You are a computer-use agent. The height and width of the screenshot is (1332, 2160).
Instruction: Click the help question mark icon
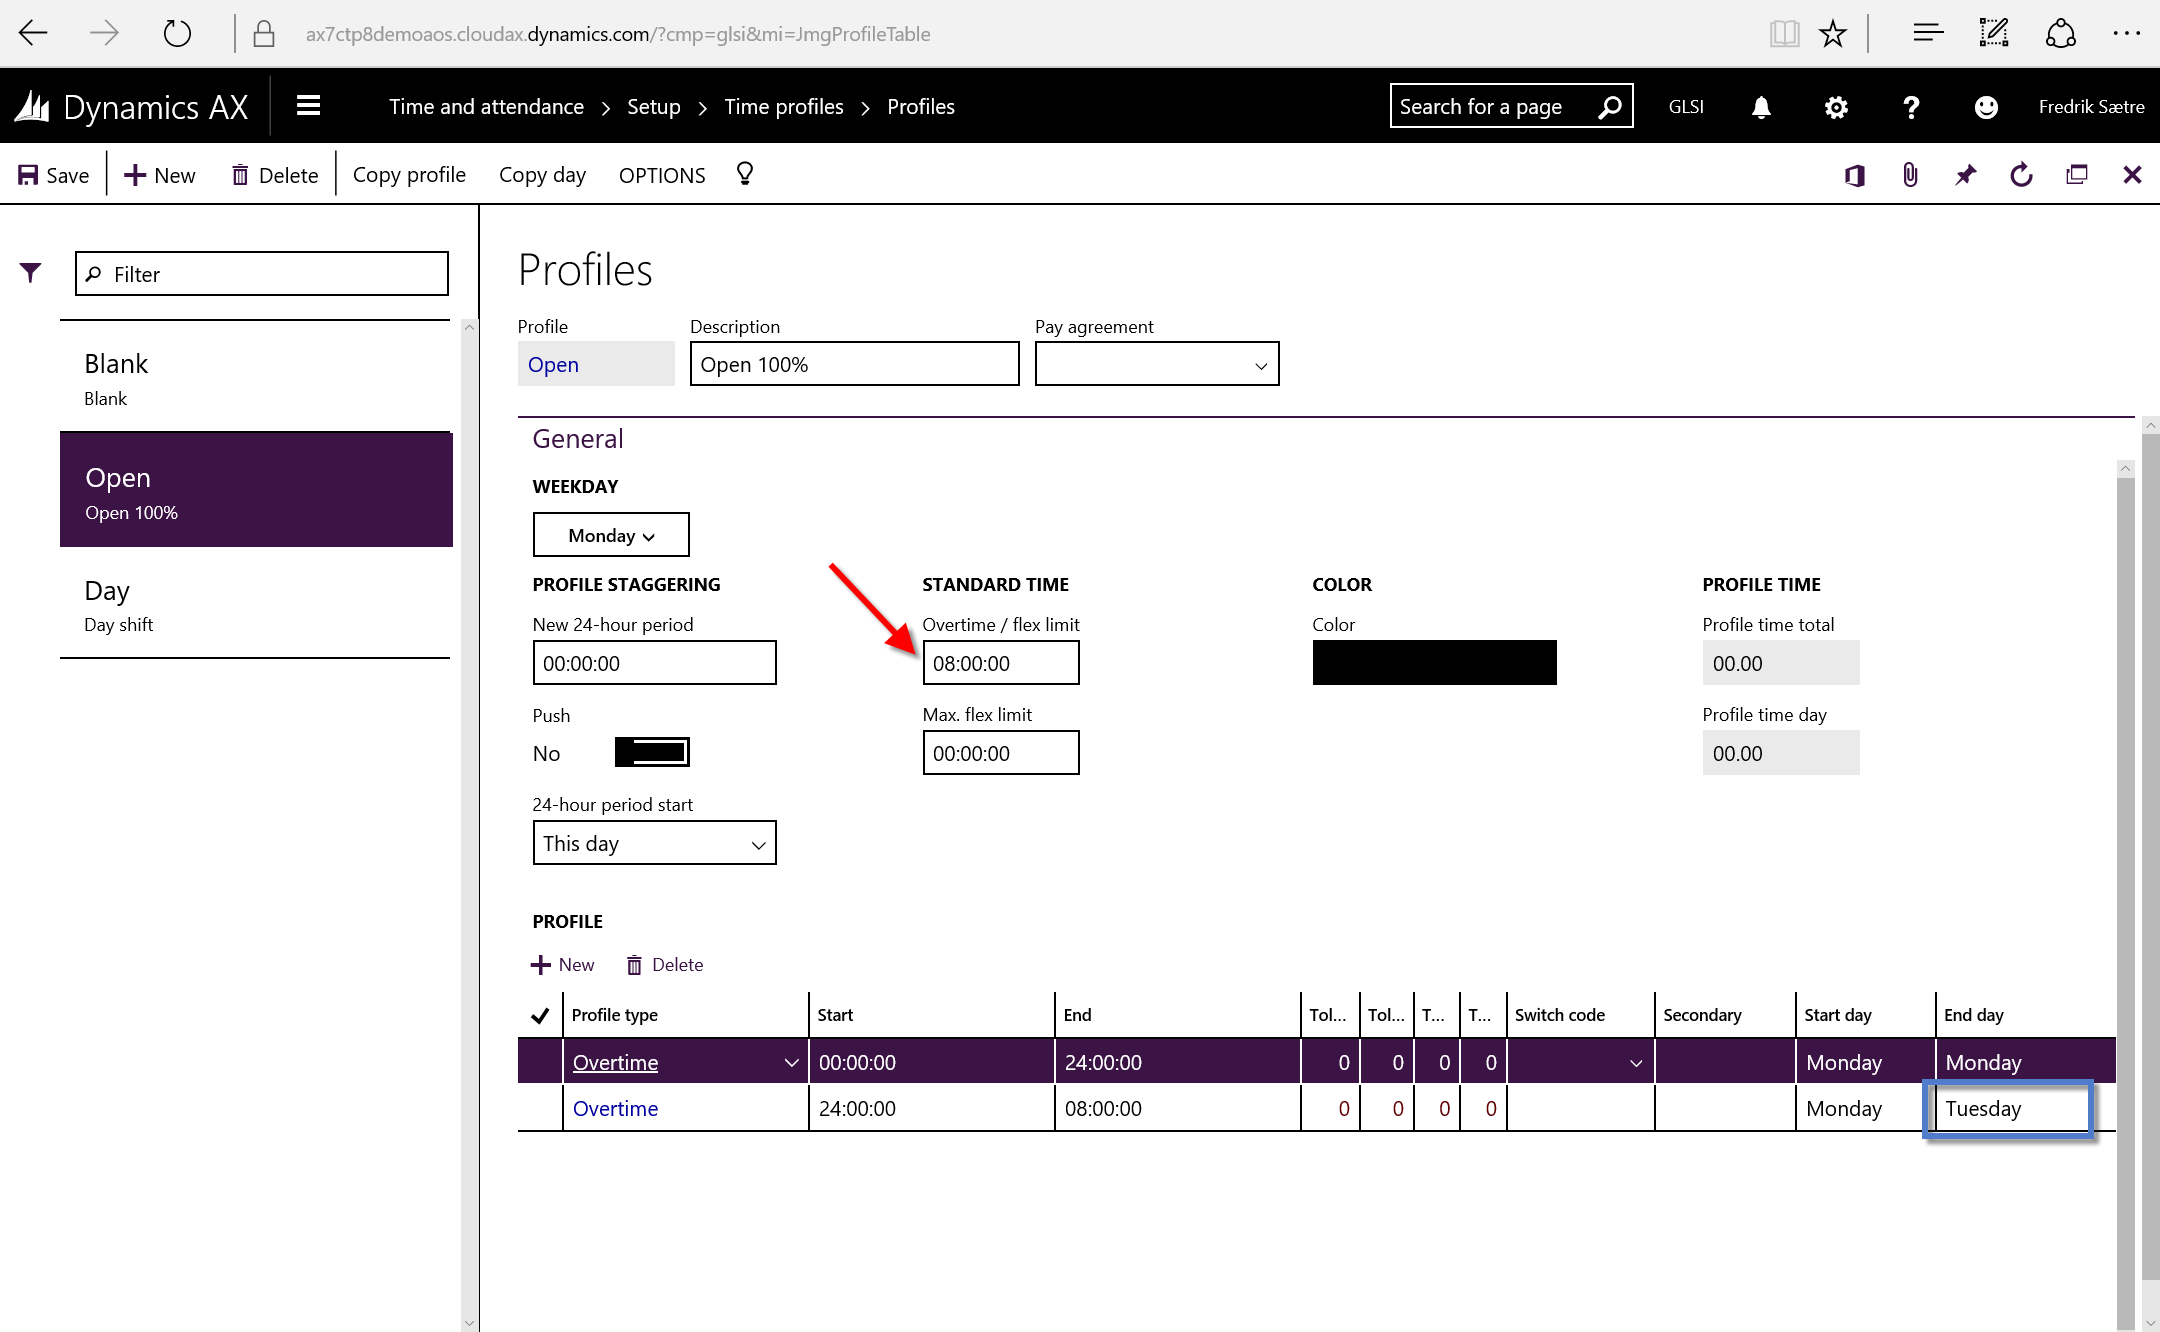point(1911,107)
